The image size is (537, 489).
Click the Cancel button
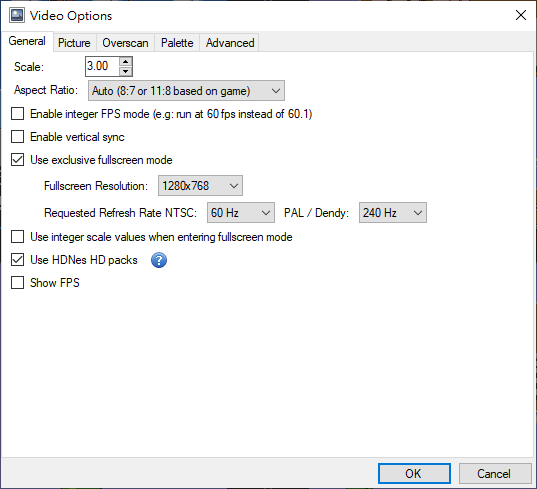[494, 474]
